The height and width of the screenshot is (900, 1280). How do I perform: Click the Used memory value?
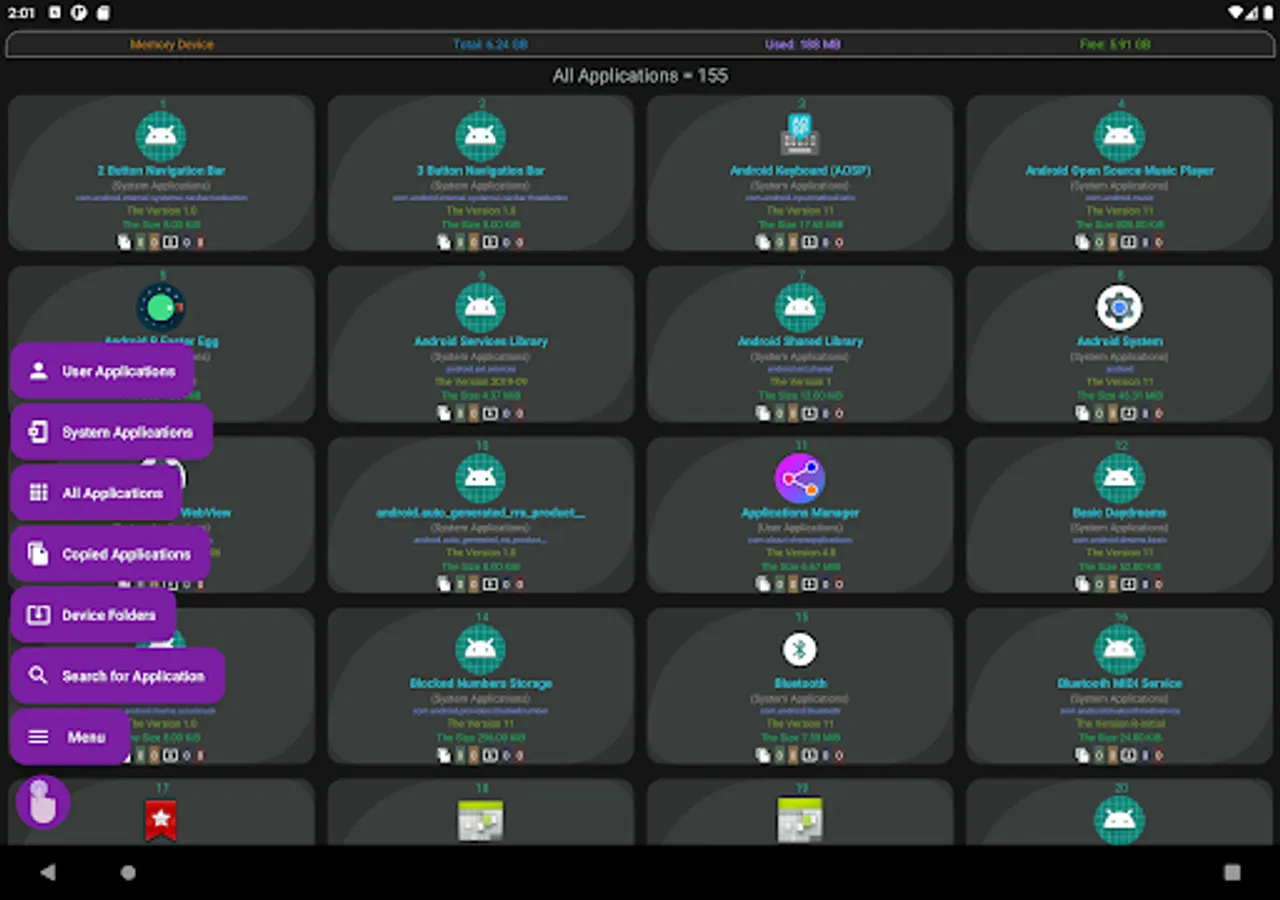(x=803, y=44)
